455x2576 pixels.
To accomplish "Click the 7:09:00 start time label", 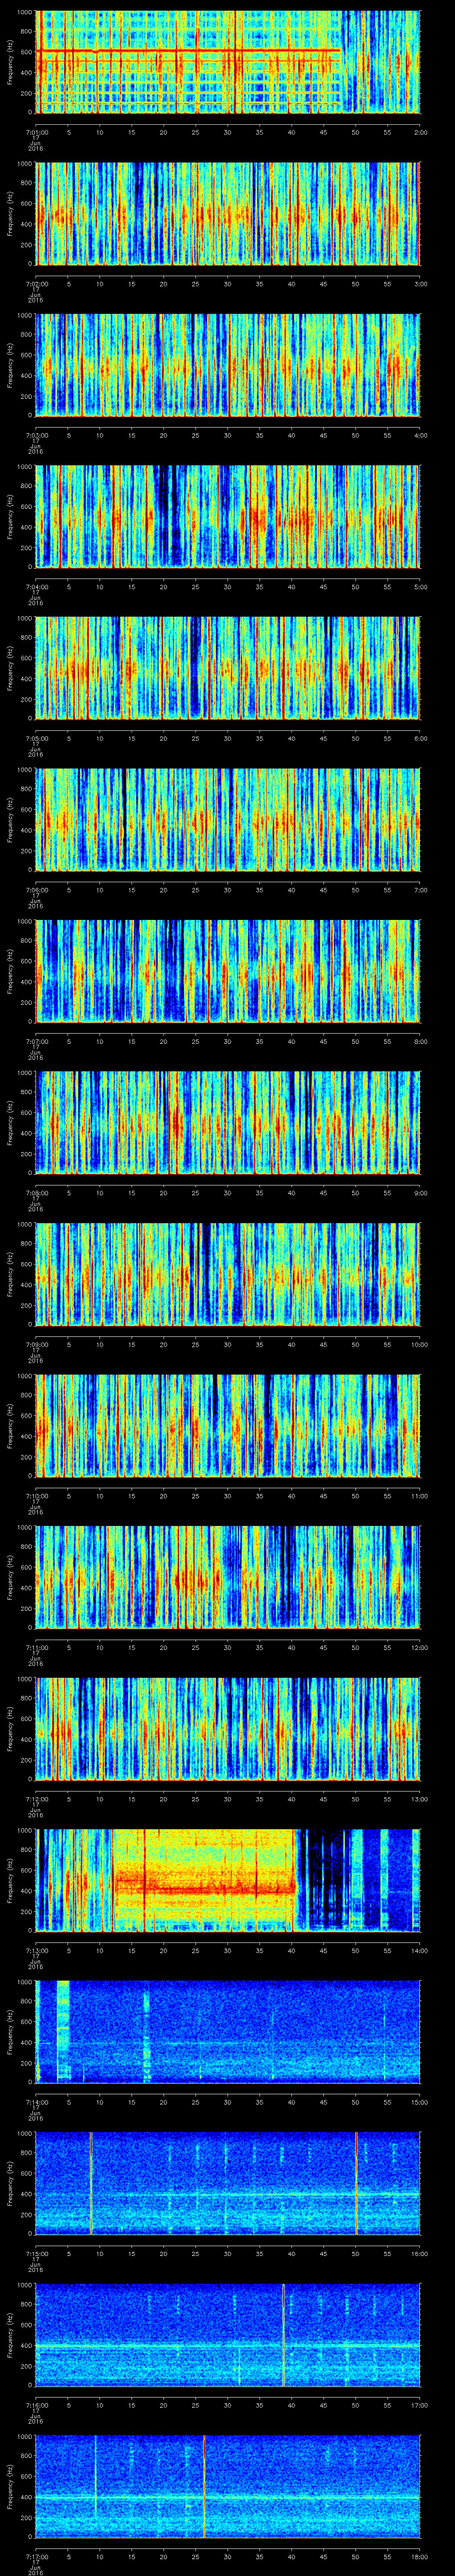I will [x=36, y=1344].
